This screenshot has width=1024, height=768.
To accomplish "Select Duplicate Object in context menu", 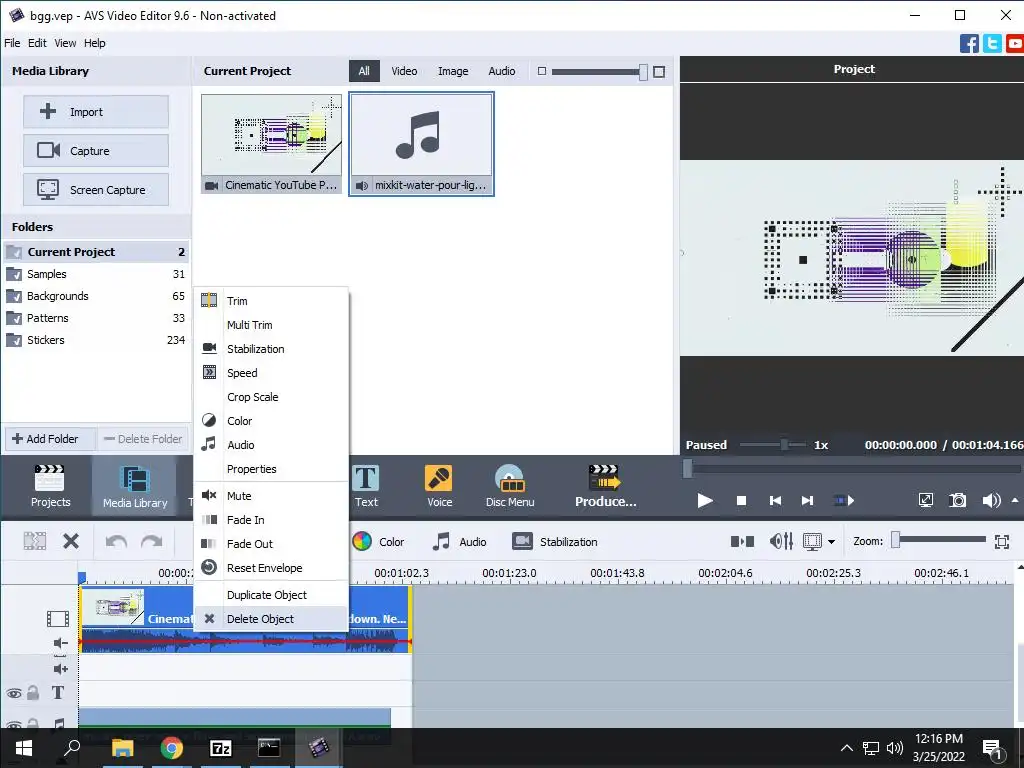I will [x=271, y=595].
